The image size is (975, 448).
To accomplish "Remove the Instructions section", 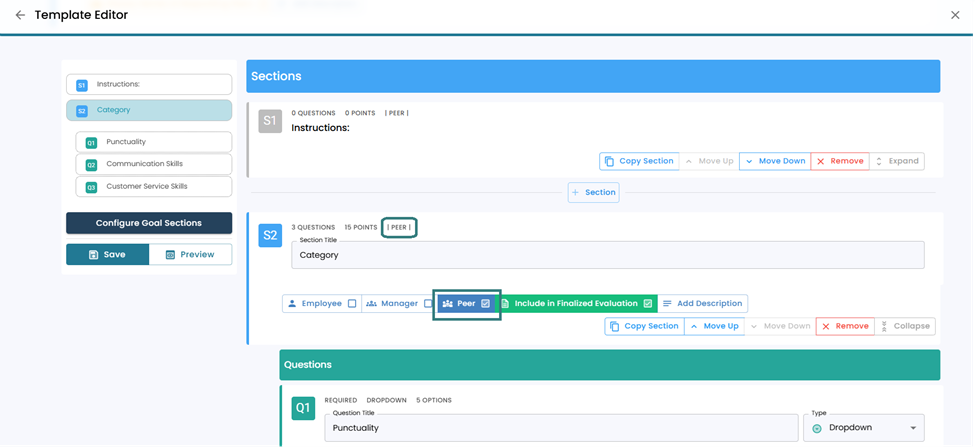I will [x=840, y=161].
